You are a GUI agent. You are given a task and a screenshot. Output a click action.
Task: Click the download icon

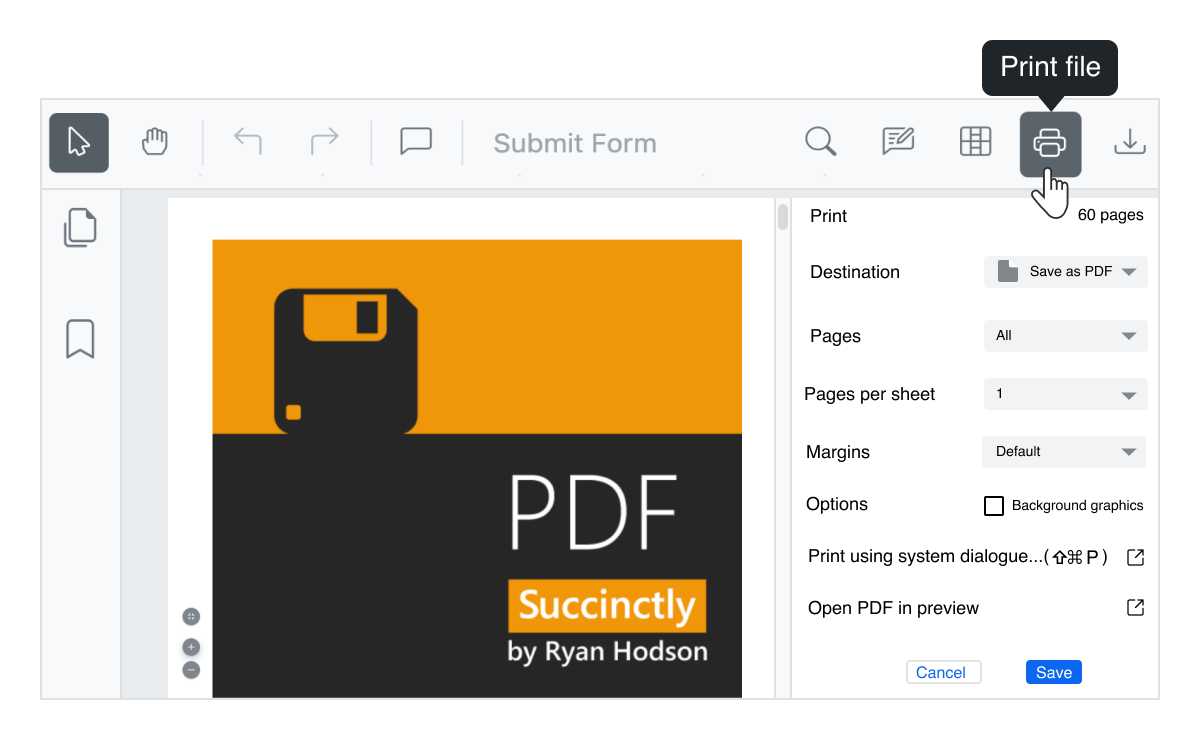pos(1129,142)
